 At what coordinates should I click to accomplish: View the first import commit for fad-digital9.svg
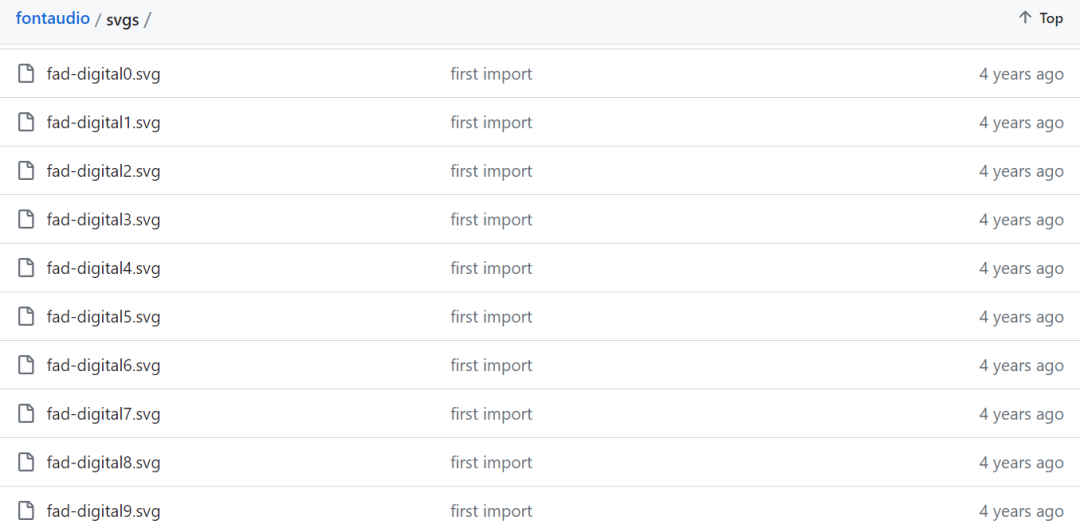coord(491,511)
